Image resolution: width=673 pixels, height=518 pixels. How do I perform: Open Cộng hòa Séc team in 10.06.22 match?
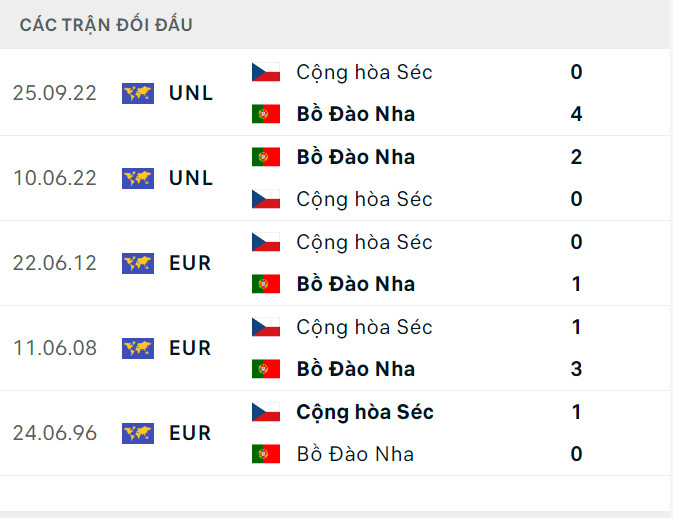(x=364, y=199)
